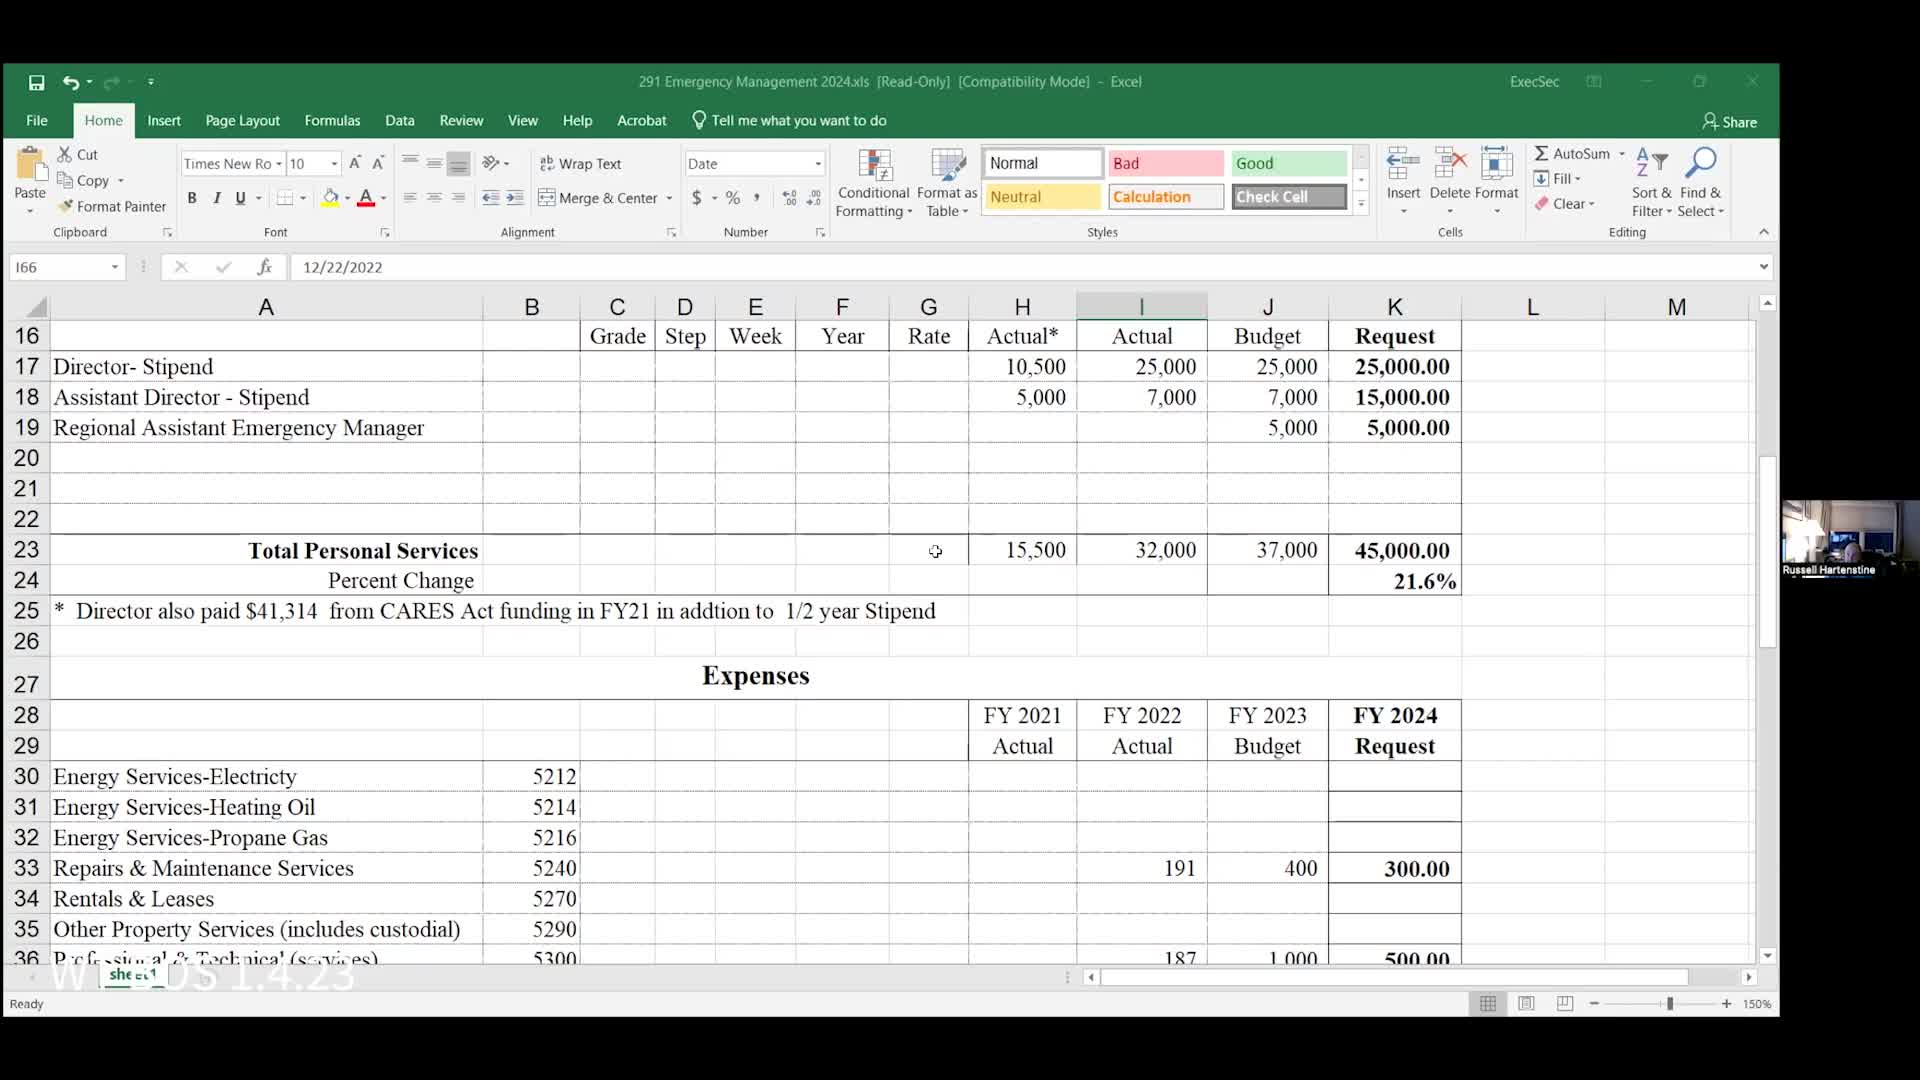1920x1080 pixels.
Task: Expand the cell Styles gallery
Action: pyautogui.click(x=1361, y=204)
